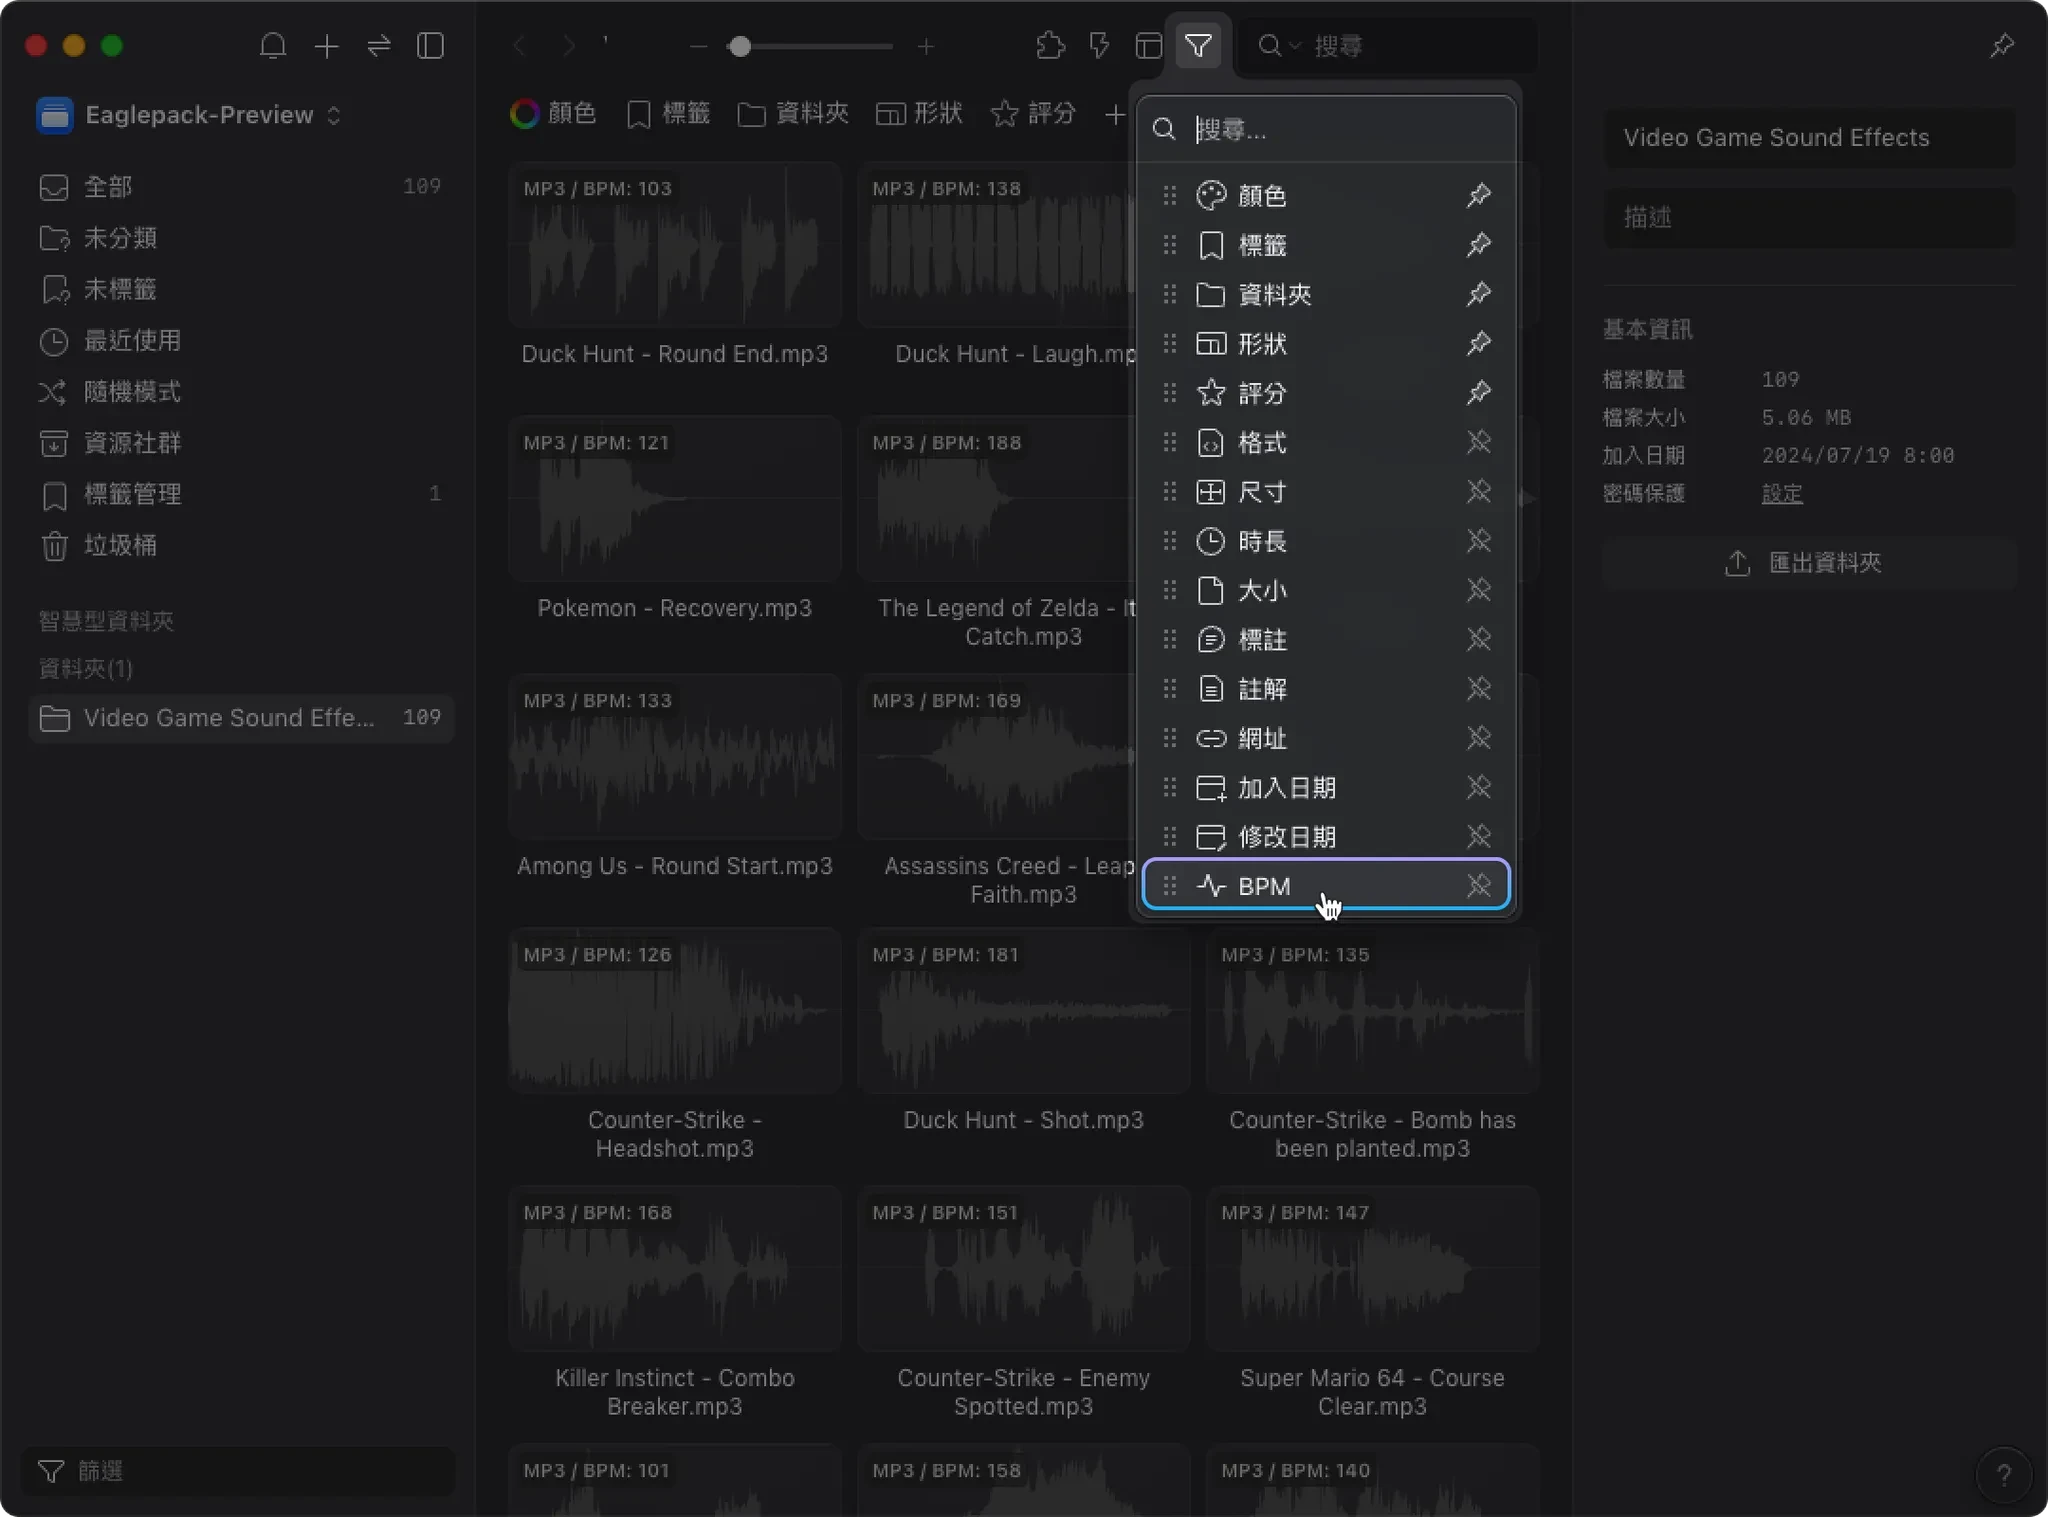Click zoom in plus icon next to slider

(x=926, y=47)
